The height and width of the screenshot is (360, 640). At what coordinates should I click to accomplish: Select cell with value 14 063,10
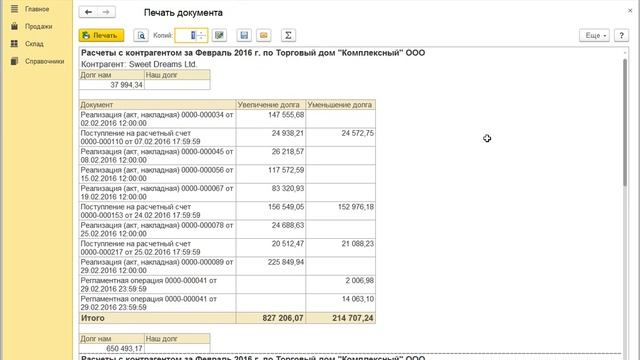tap(340, 303)
